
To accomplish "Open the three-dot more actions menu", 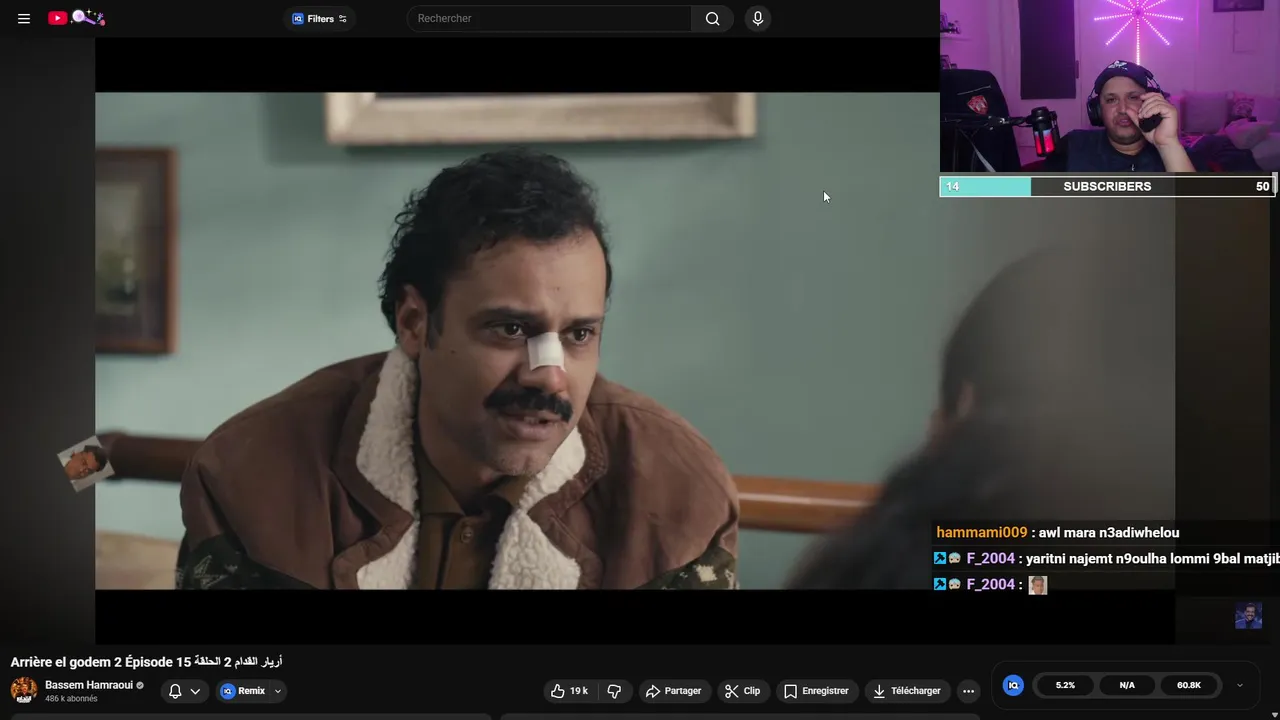I will pos(968,691).
